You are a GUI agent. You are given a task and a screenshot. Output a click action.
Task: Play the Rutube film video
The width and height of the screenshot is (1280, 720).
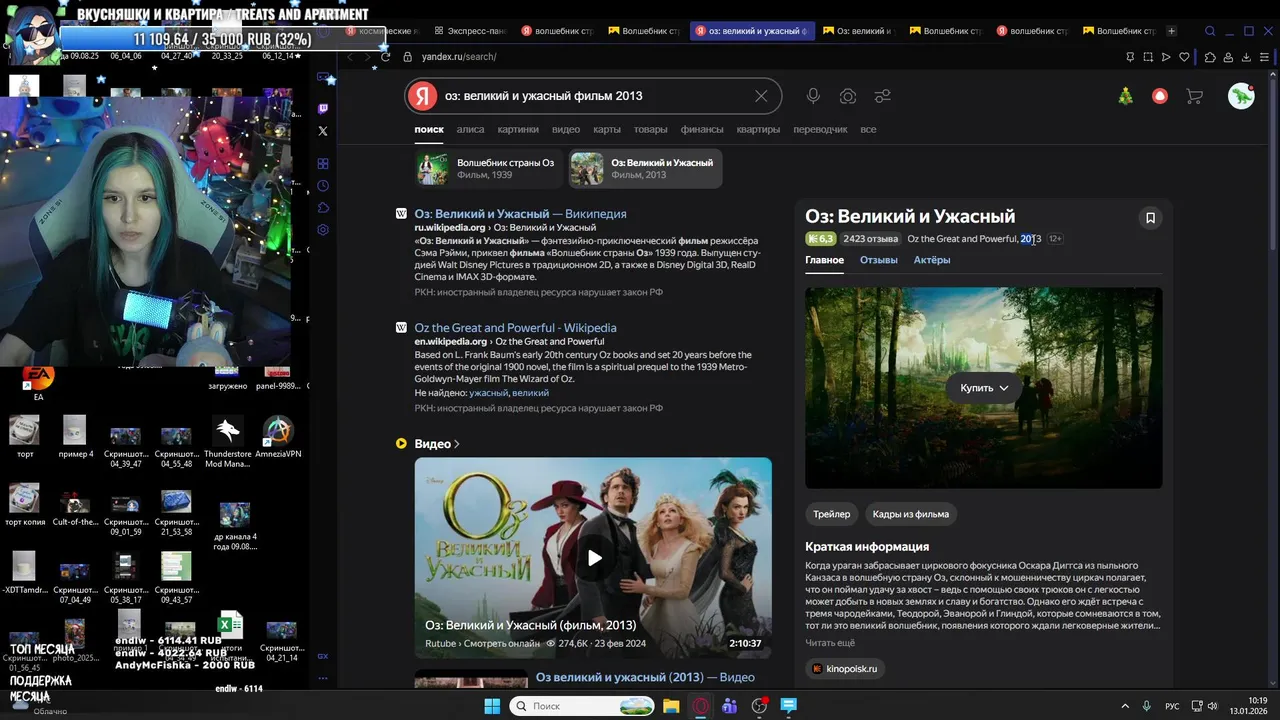coord(594,558)
